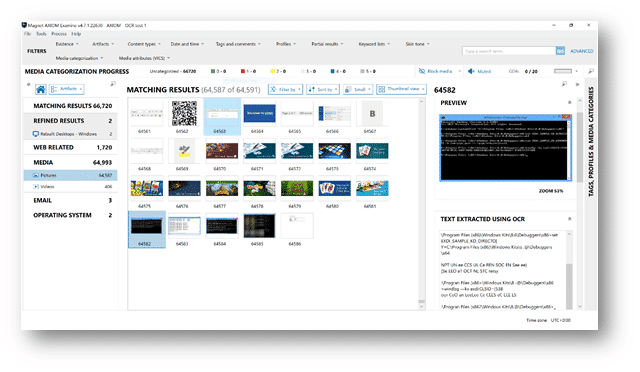This screenshot has height=372, width=640.
Task: Expand the Skin tone filter
Action: (x=418, y=44)
